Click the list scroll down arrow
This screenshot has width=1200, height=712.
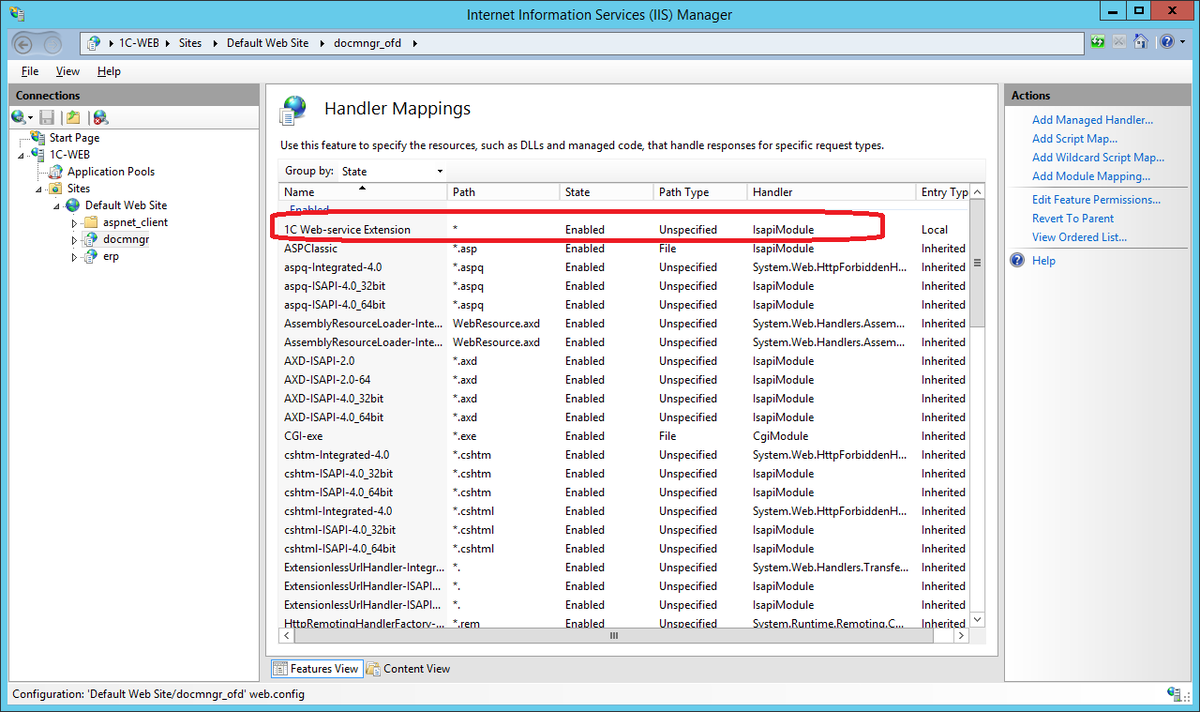977,621
